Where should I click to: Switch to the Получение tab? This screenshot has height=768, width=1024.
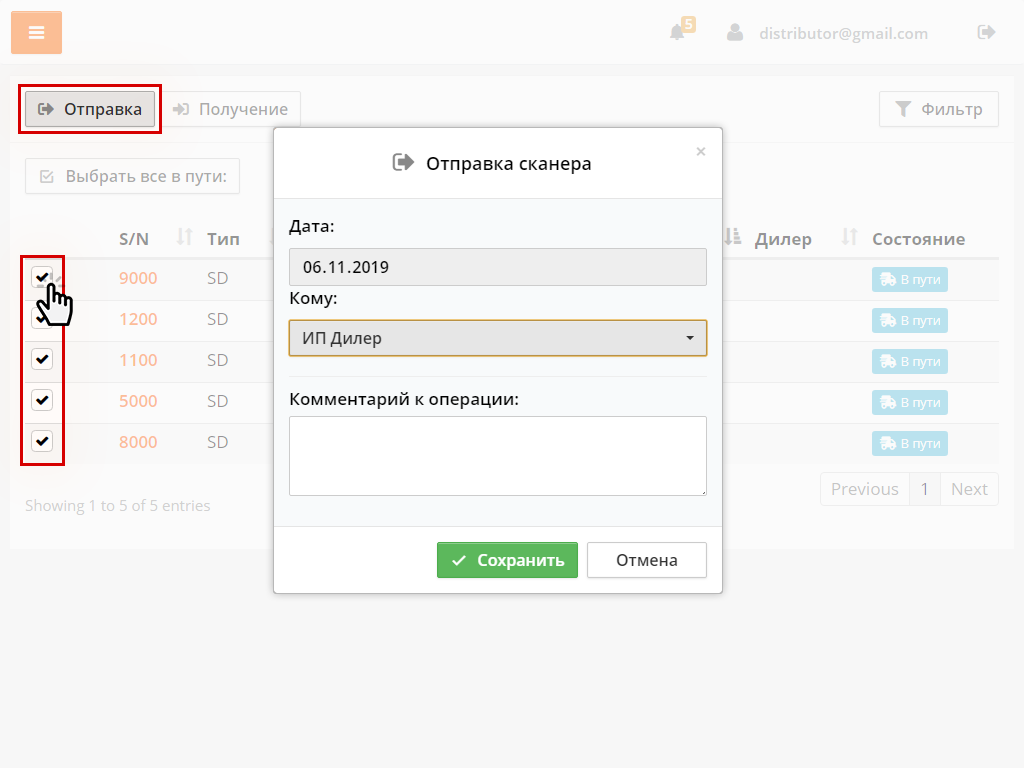pos(230,109)
